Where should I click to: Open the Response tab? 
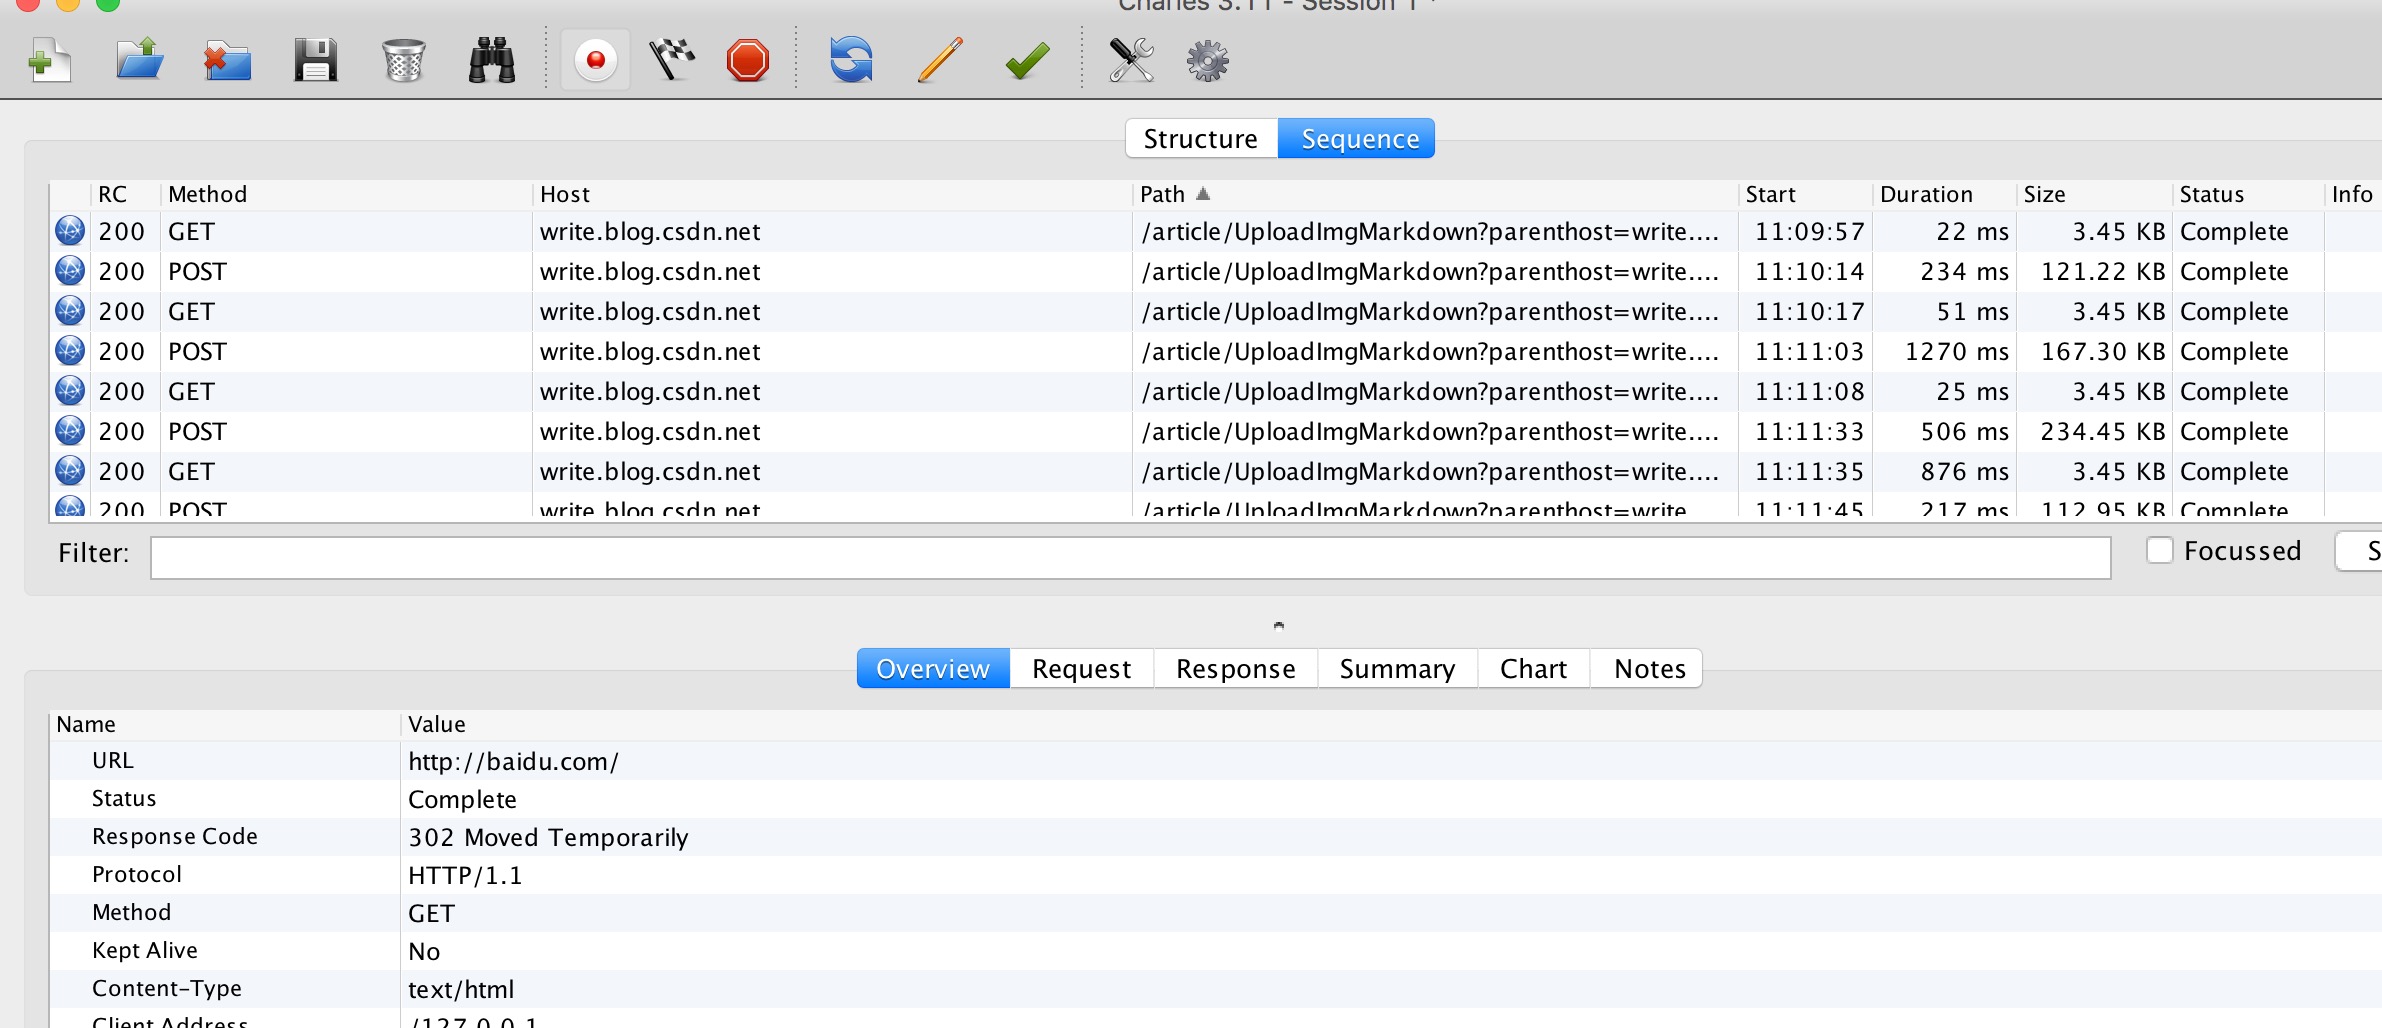click(1235, 669)
